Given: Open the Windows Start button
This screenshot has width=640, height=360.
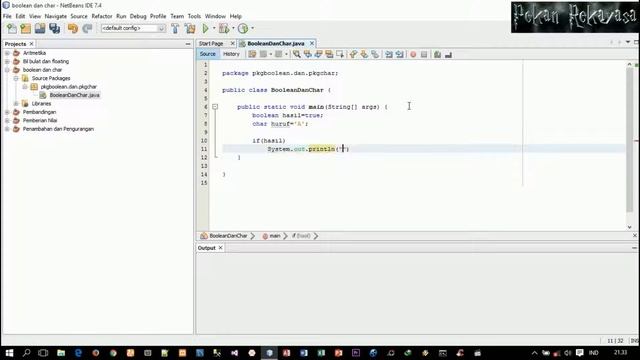Looking at the screenshot, I should click(9, 353).
